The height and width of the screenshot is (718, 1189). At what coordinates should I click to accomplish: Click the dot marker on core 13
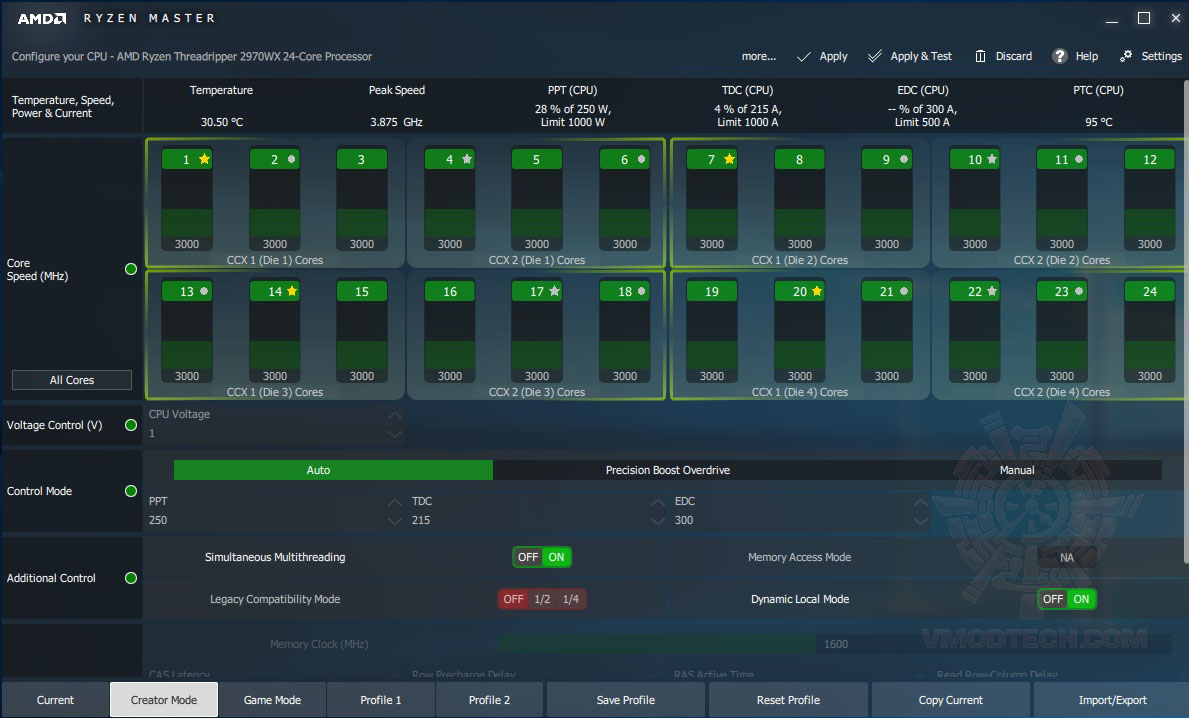point(205,291)
